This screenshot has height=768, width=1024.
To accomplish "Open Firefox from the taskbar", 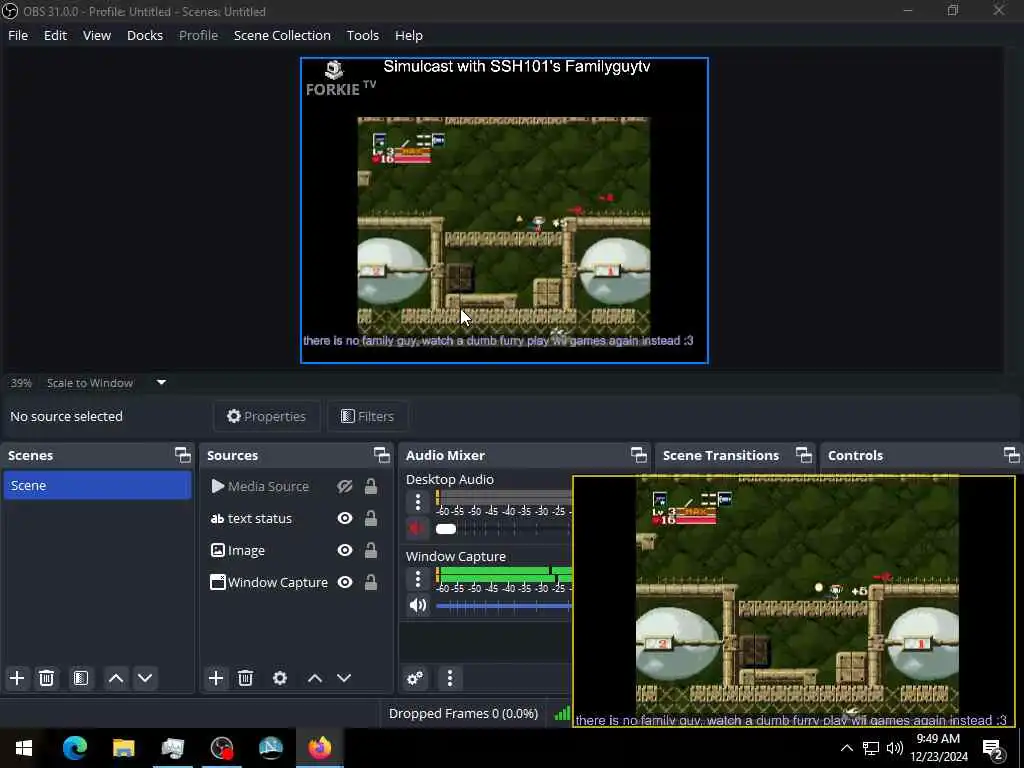I will point(320,748).
